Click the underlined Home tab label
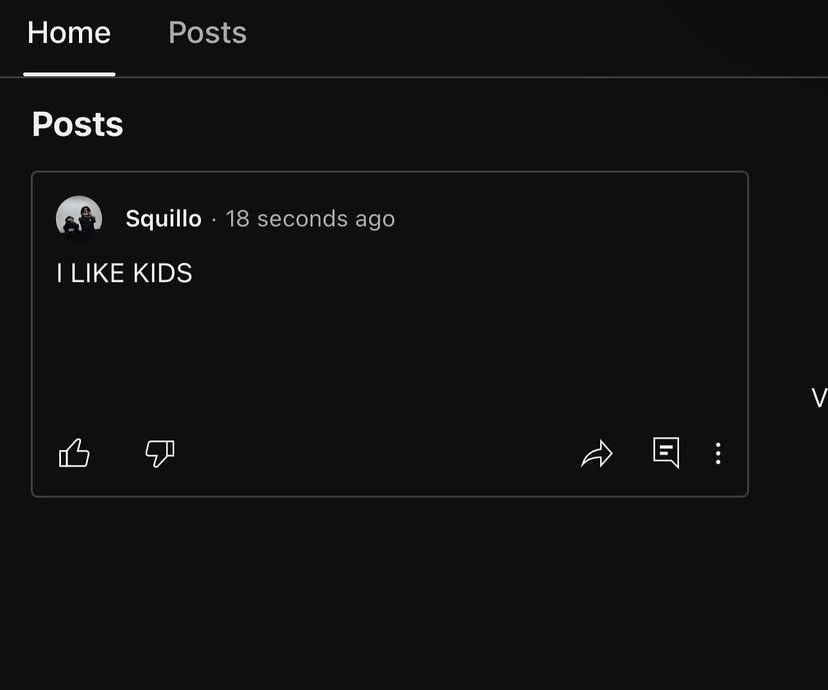This screenshot has height=690, width=828. point(69,33)
